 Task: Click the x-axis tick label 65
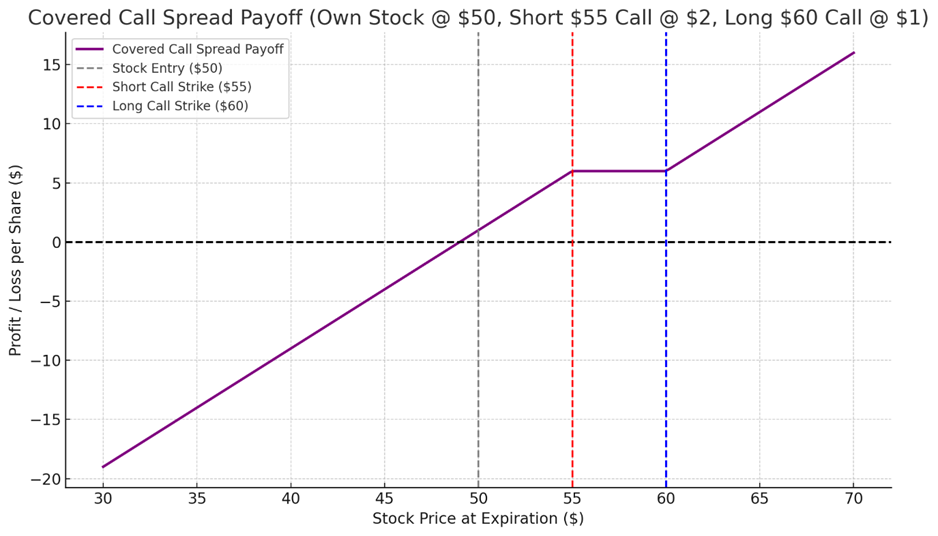760,498
